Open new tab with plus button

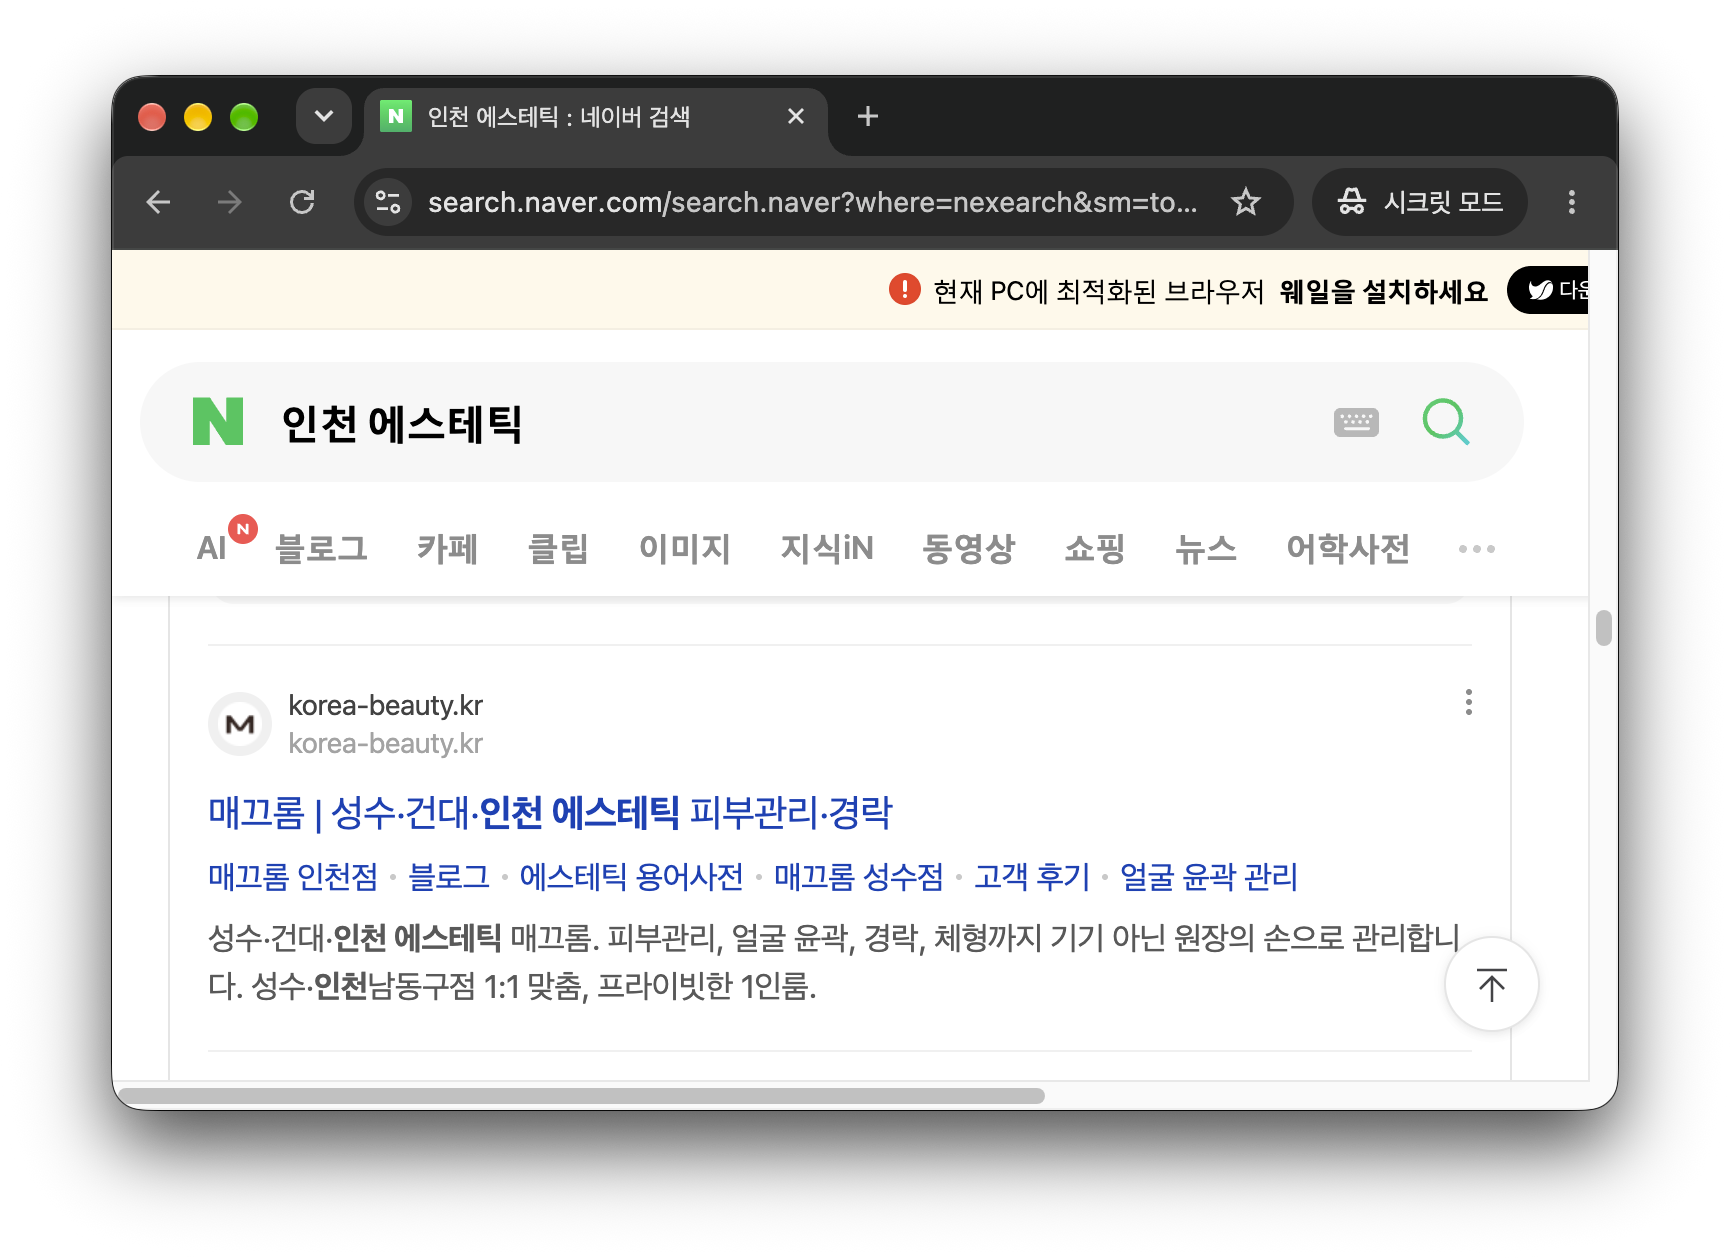click(x=868, y=117)
